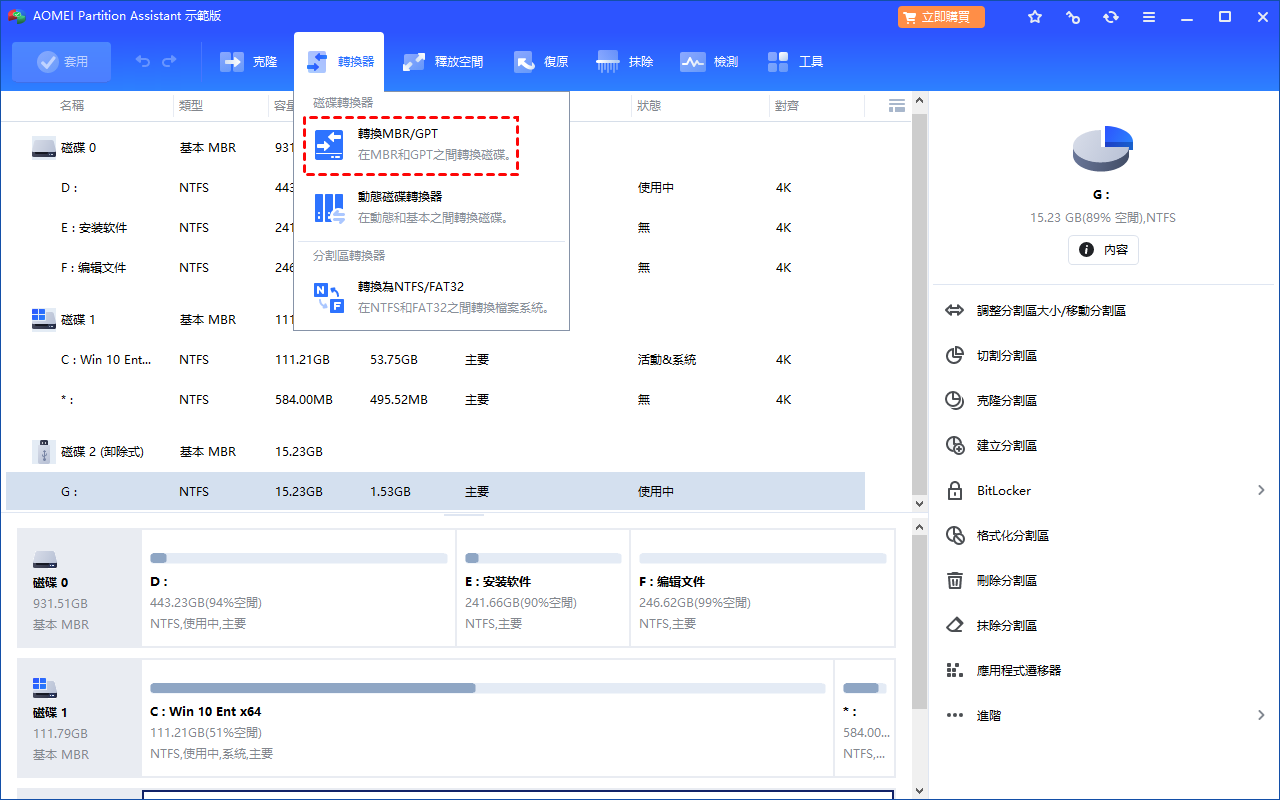Select the C: Win 10 Ent x64 block
This screenshot has width=1280, height=800.
click(x=488, y=718)
